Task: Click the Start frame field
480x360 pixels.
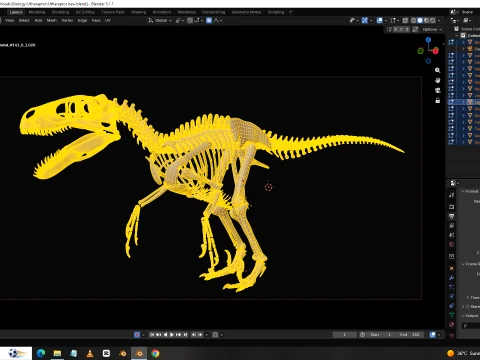Action: [x=381, y=335]
